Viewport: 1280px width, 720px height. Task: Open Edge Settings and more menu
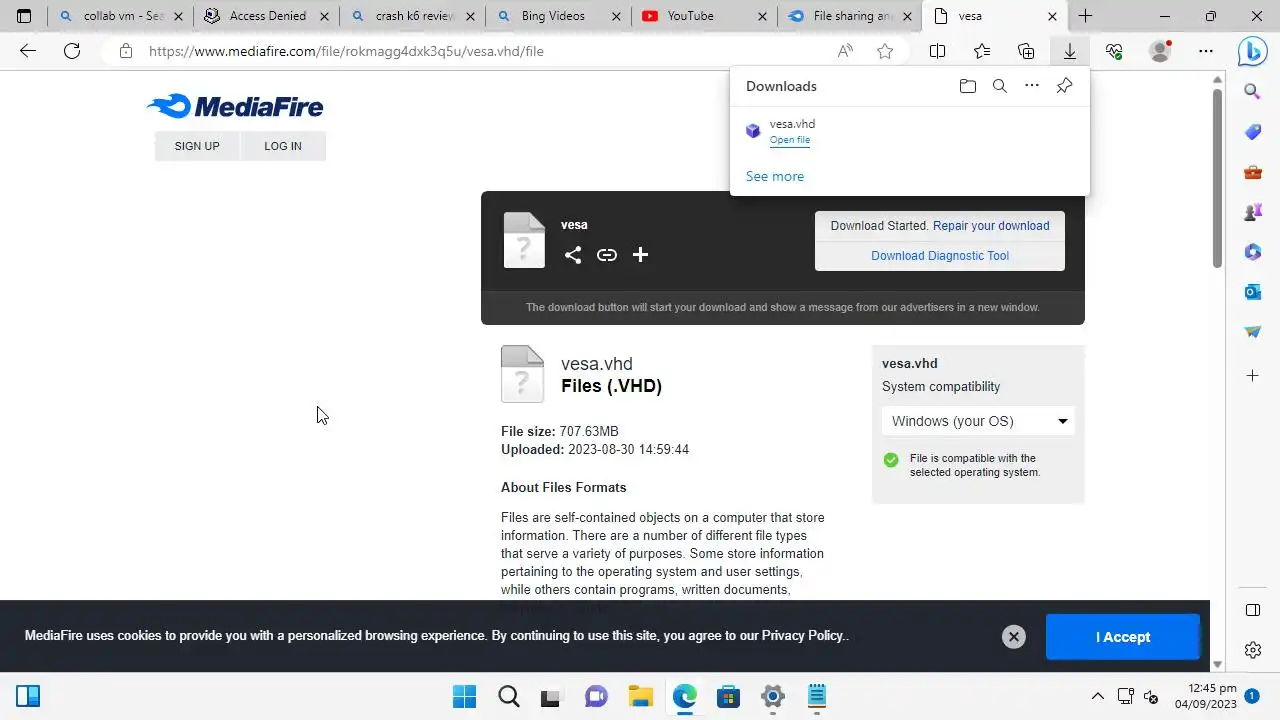pos(1206,51)
